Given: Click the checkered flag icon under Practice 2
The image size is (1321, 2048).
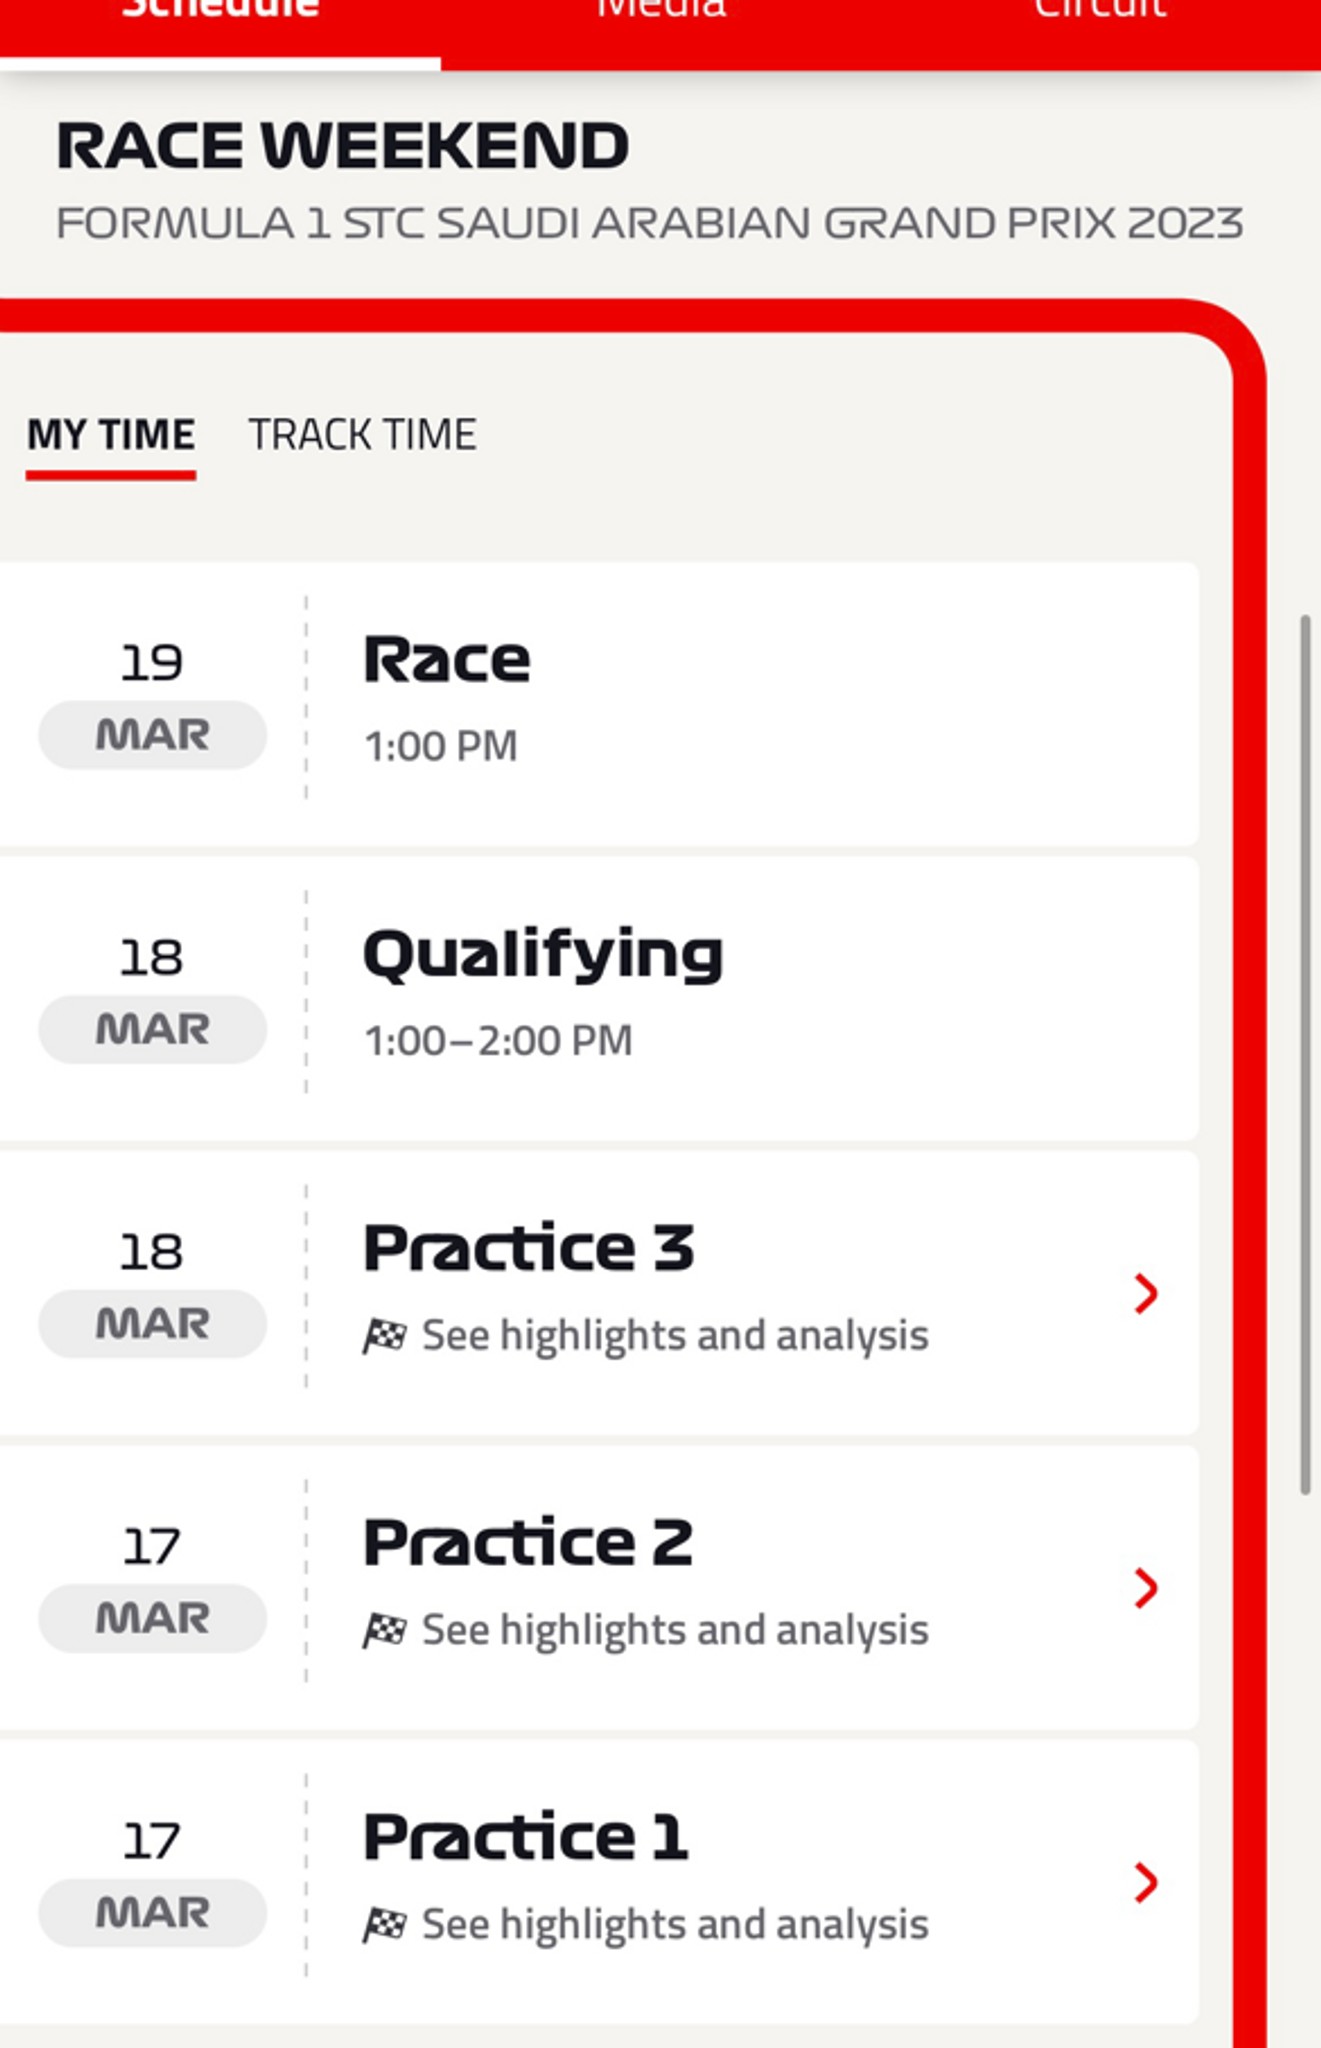Looking at the screenshot, I should [x=384, y=1630].
